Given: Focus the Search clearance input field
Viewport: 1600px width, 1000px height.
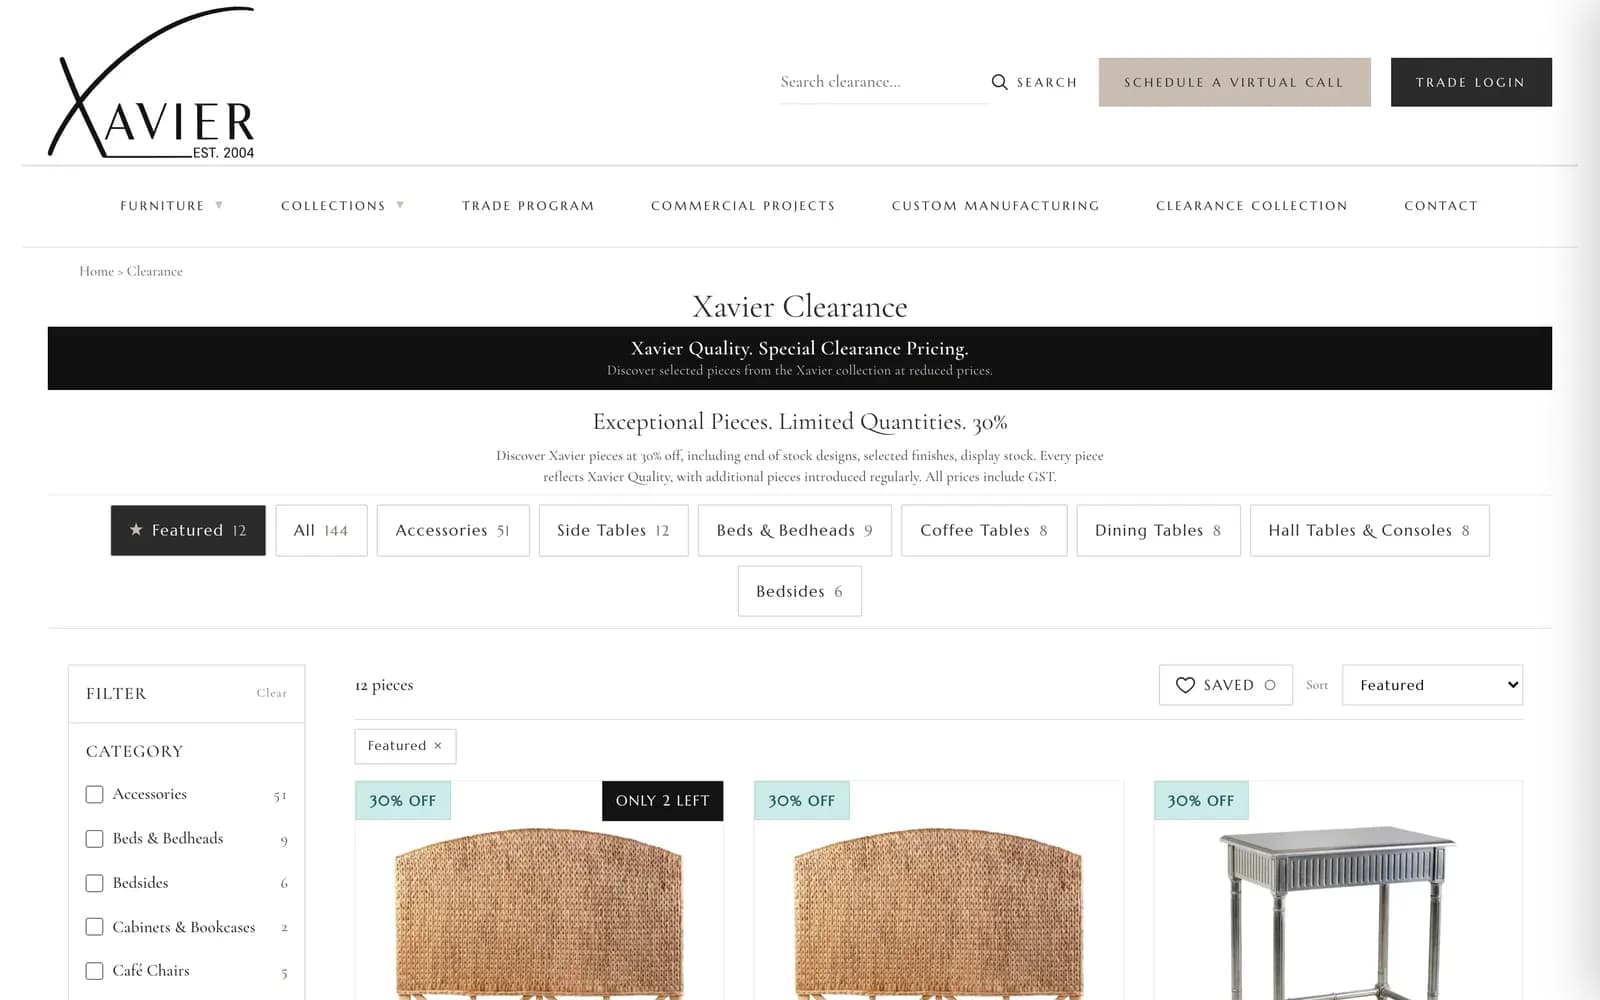Looking at the screenshot, I should 883,82.
